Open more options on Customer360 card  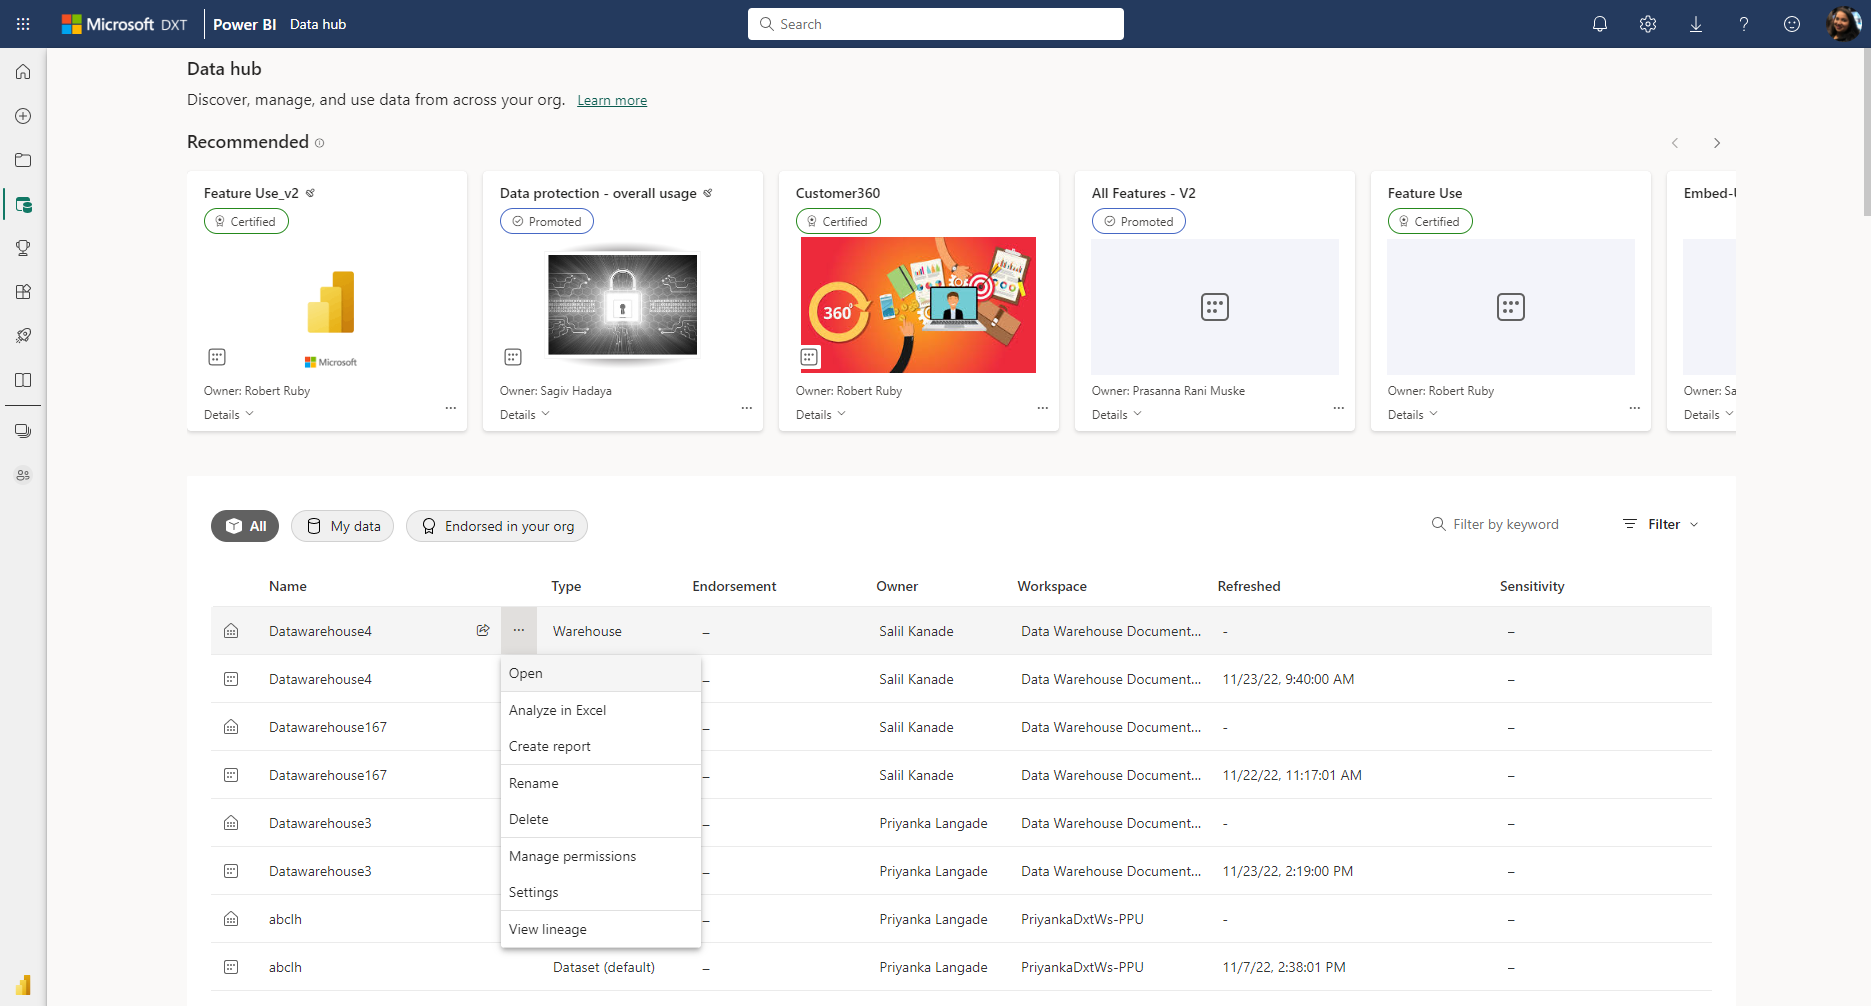(1043, 408)
